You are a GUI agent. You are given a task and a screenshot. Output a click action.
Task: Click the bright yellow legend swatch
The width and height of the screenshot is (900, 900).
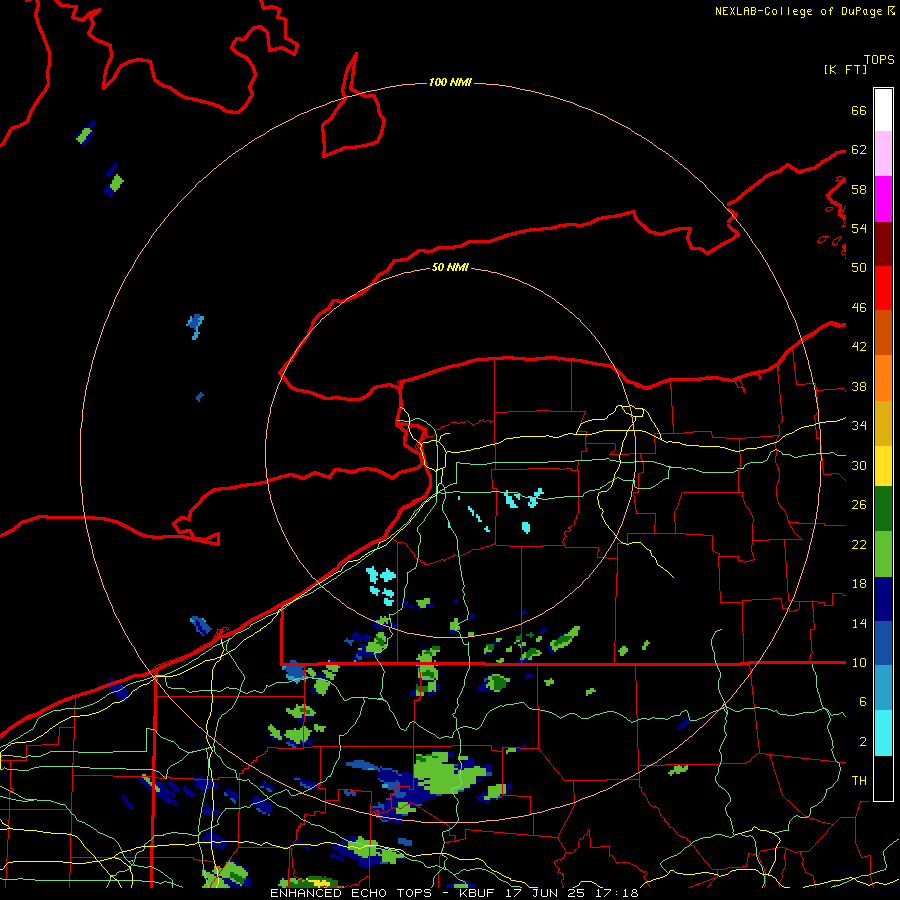click(883, 466)
